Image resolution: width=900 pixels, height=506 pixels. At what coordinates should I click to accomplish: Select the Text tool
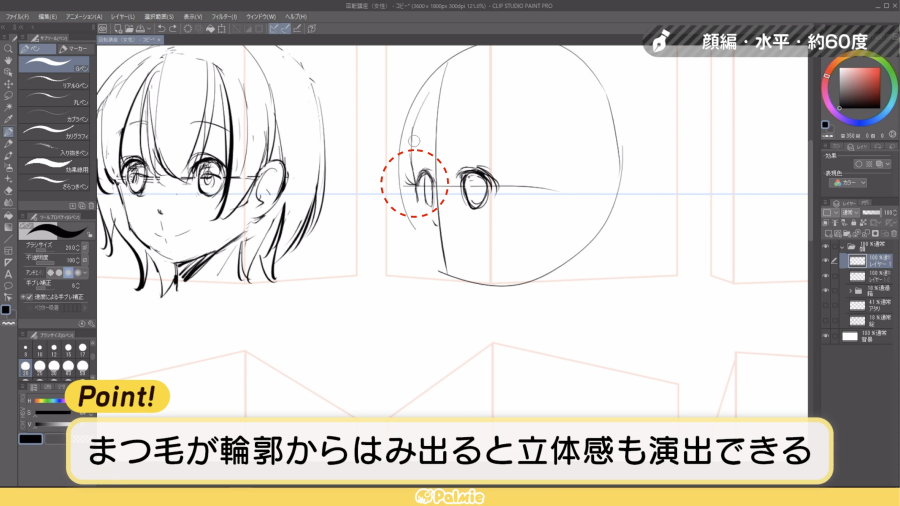(x=8, y=274)
